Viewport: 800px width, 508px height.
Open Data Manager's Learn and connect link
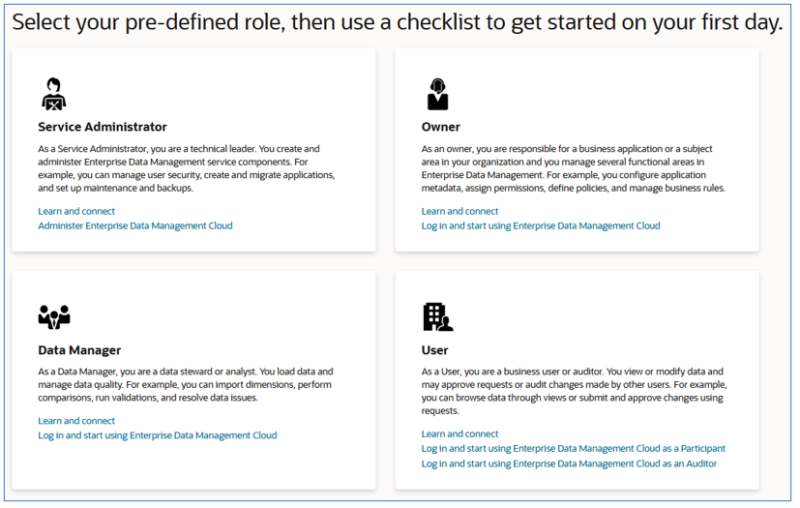coord(77,421)
